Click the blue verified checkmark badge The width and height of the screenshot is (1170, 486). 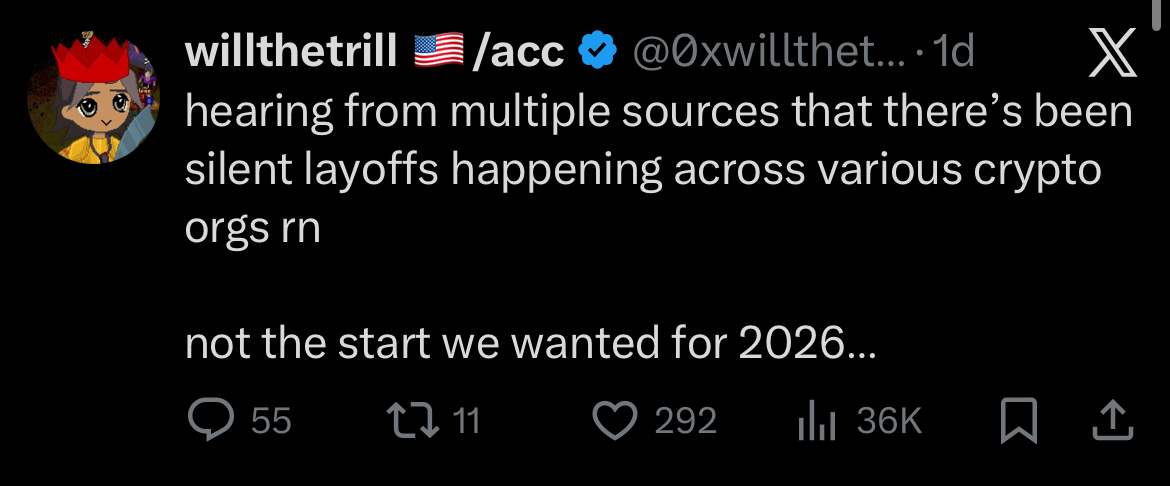598,52
